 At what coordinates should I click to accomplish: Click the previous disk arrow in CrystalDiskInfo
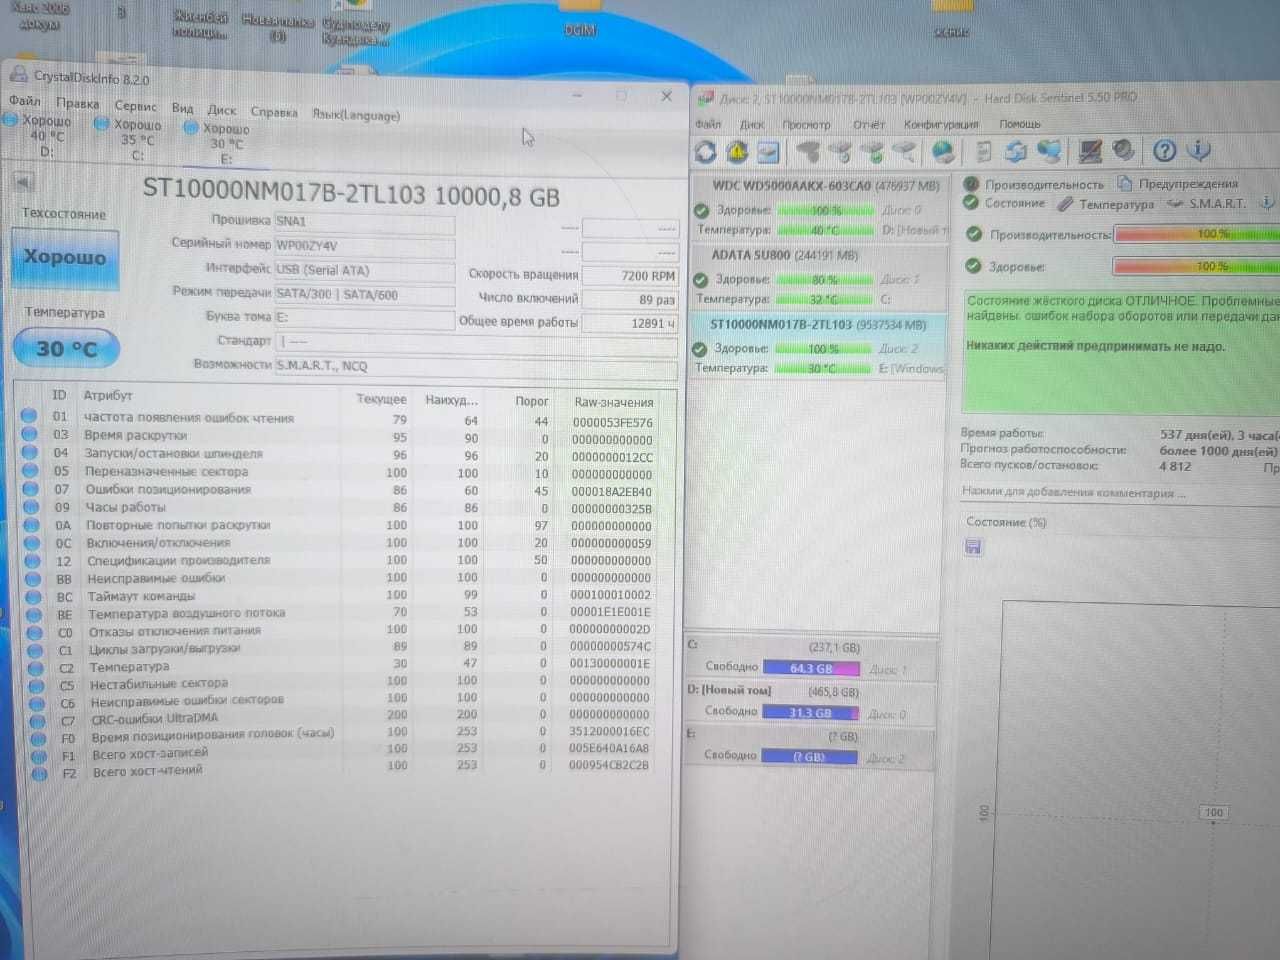(22, 181)
